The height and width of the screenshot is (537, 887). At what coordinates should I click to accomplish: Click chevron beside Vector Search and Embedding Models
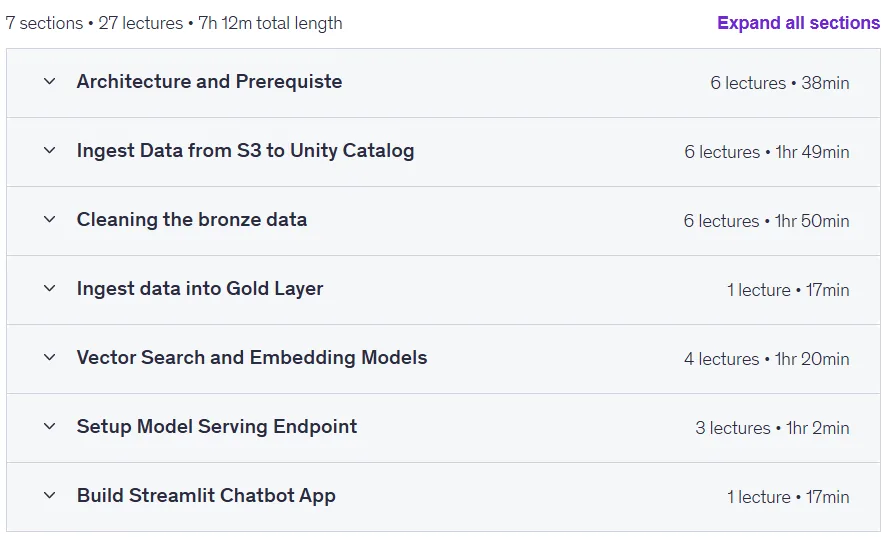pos(50,358)
